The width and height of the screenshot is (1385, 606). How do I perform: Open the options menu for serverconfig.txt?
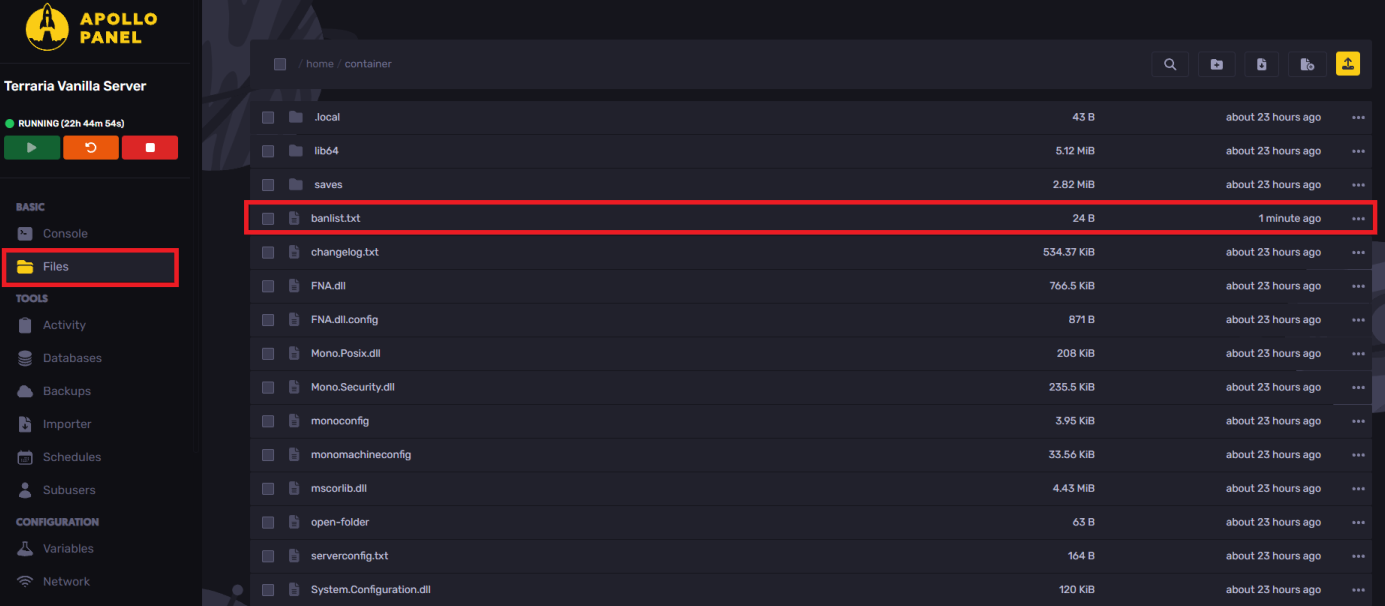coord(1357,556)
